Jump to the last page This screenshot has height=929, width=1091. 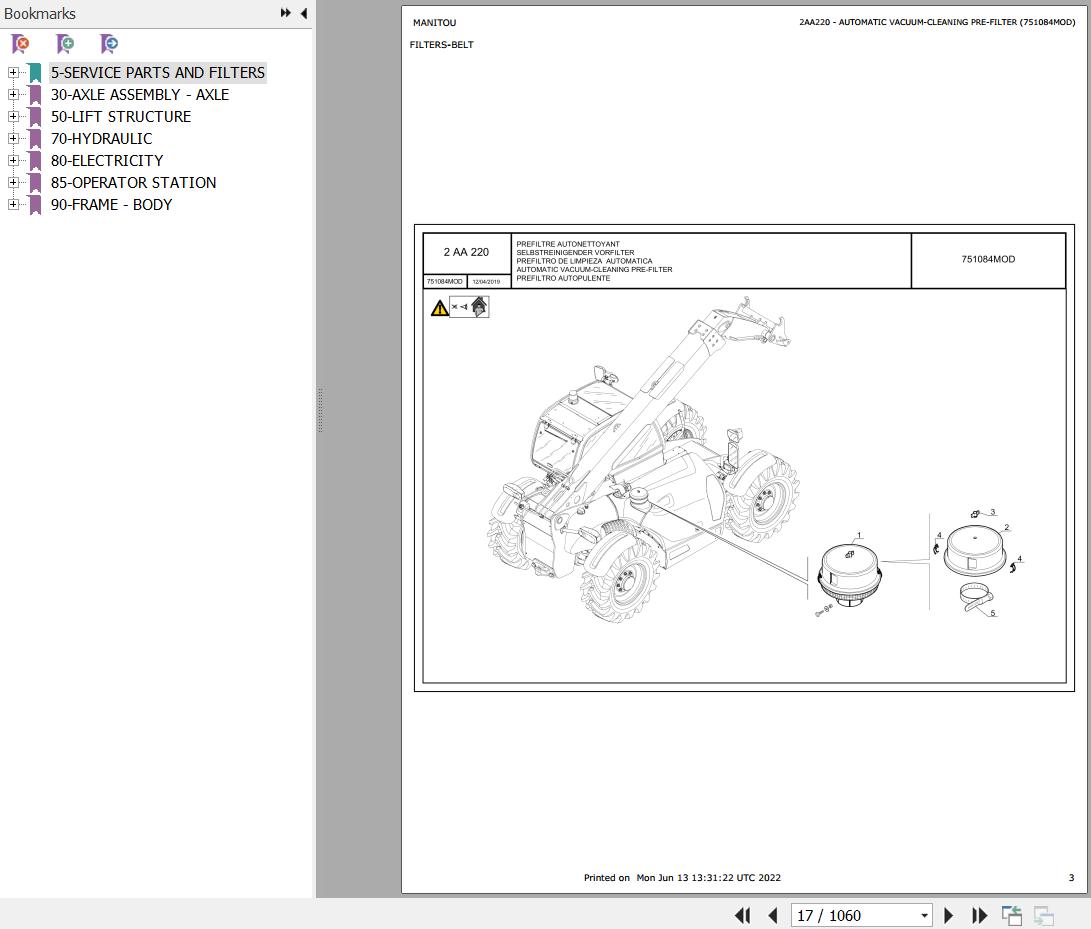(x=979, y=915)
